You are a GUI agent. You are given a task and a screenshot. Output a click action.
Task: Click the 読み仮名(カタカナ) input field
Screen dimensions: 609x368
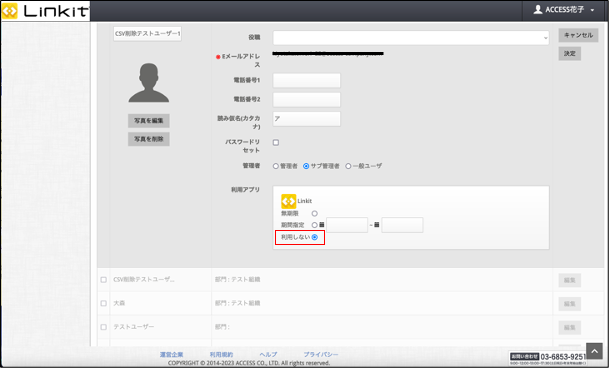[306, 119]
